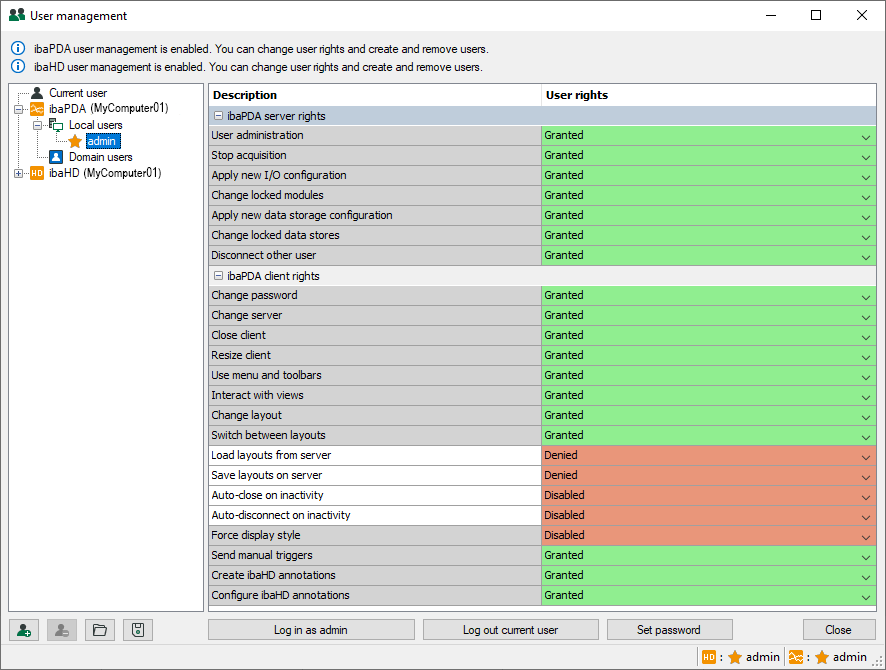Collapse the ibaPDA client rights group
This screenshot has height=670, width=886.
point(218,276)
